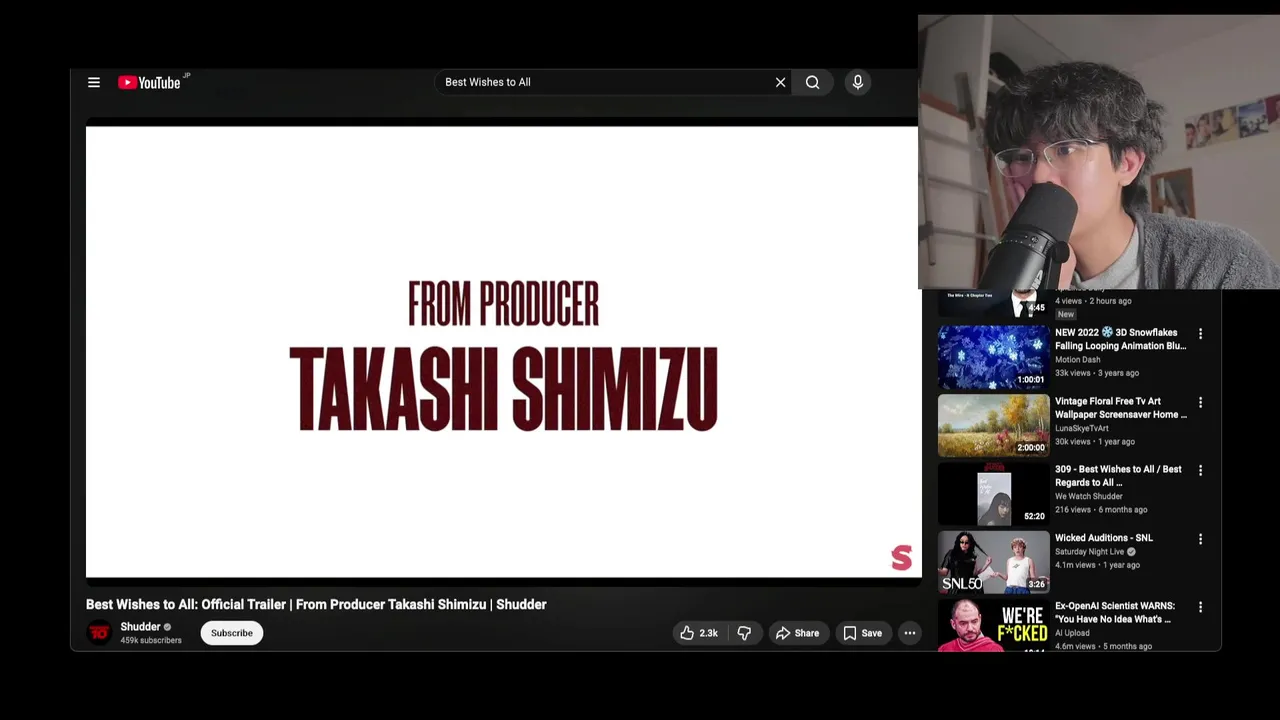Like the video with thumbs-up 2.3k
This screenshot has height=720, width=1280.
pos(699,633)
